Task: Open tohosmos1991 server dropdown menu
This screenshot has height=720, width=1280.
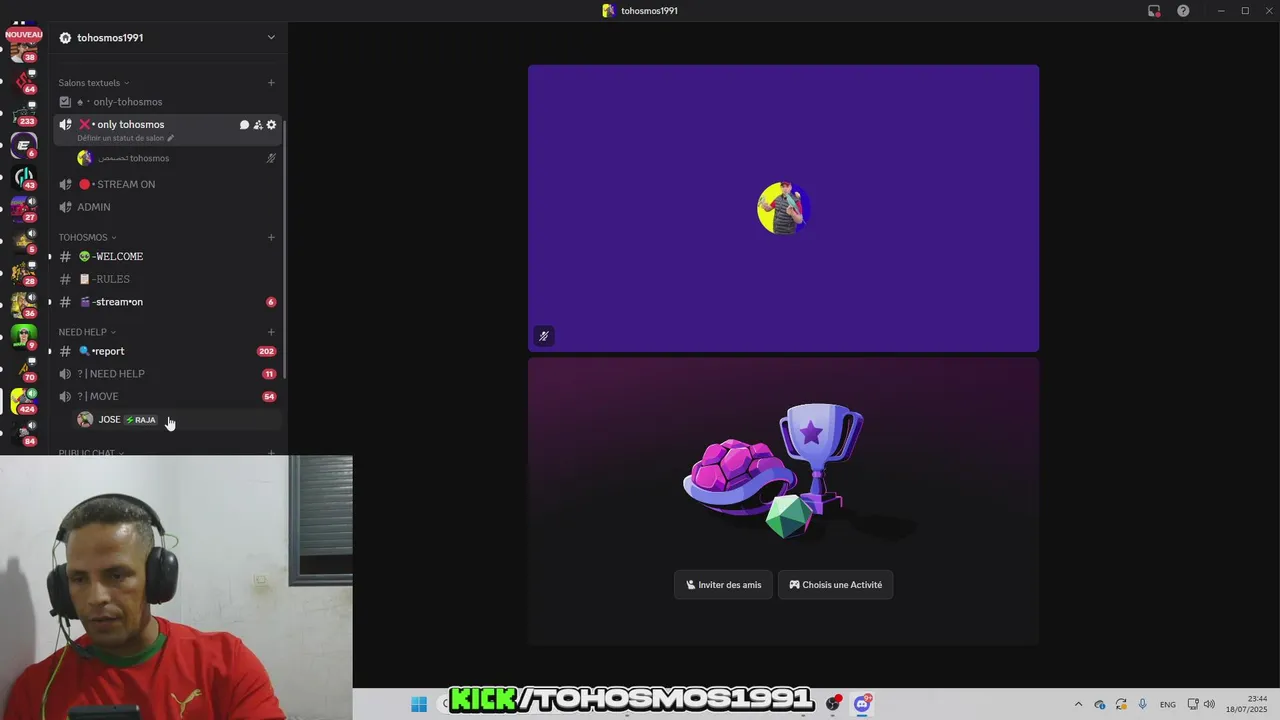Action: (x=271, y=38)
